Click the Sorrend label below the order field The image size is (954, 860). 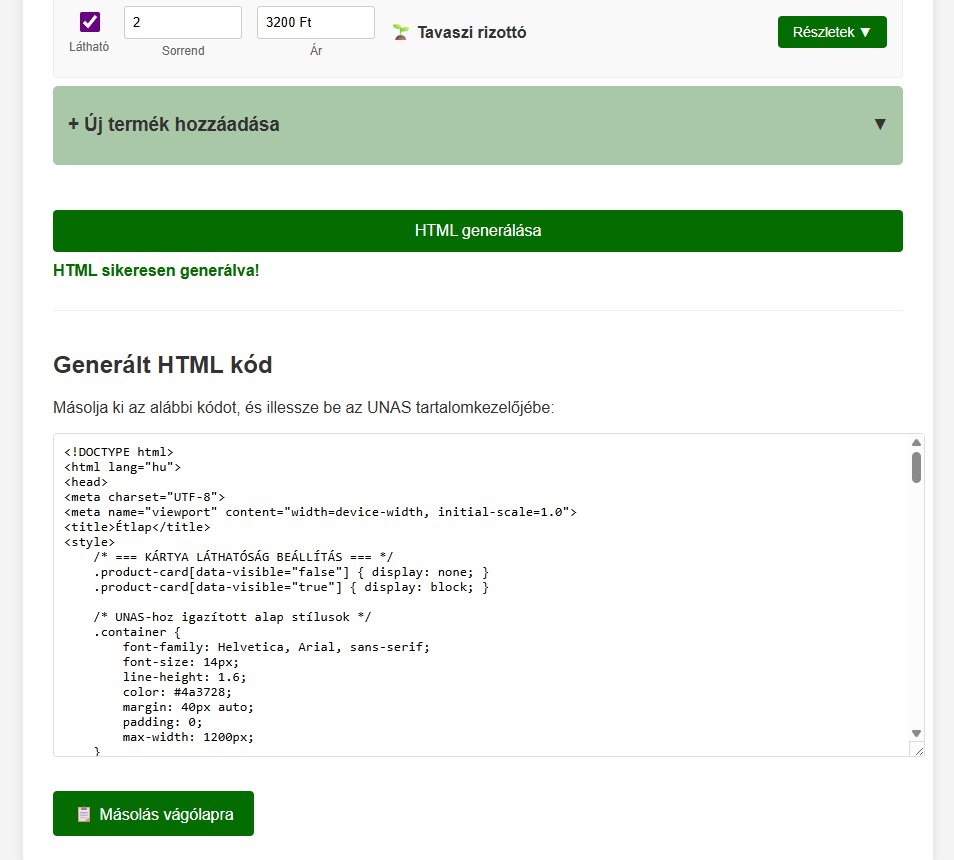click(182, 50)
